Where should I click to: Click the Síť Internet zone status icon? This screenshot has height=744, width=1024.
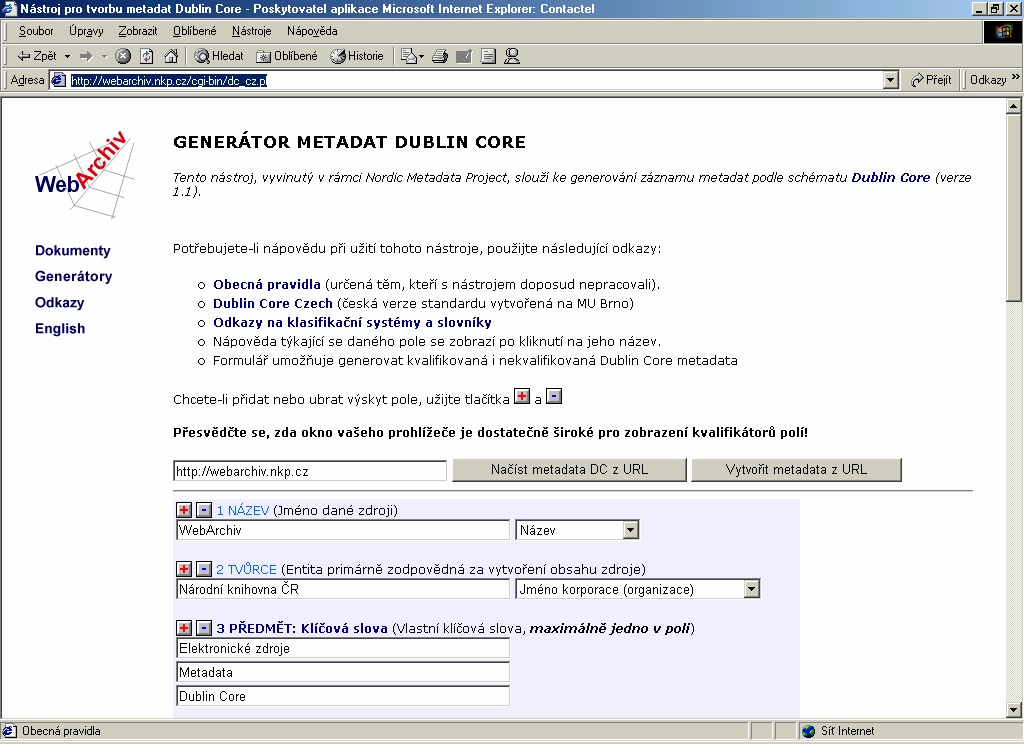point(809,731)
